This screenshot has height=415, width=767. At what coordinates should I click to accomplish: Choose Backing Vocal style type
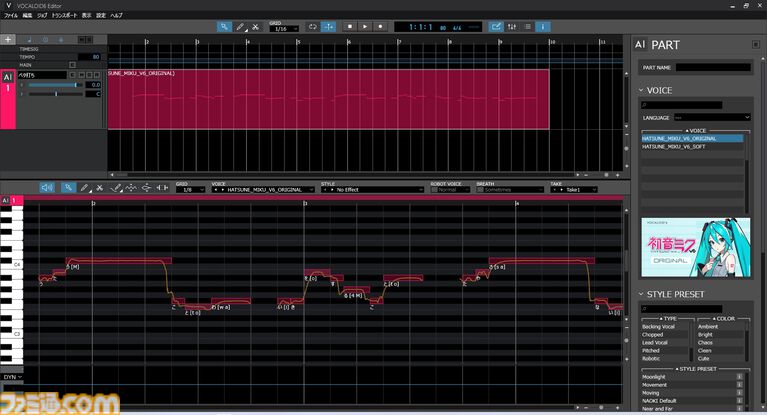pos(665,326)
